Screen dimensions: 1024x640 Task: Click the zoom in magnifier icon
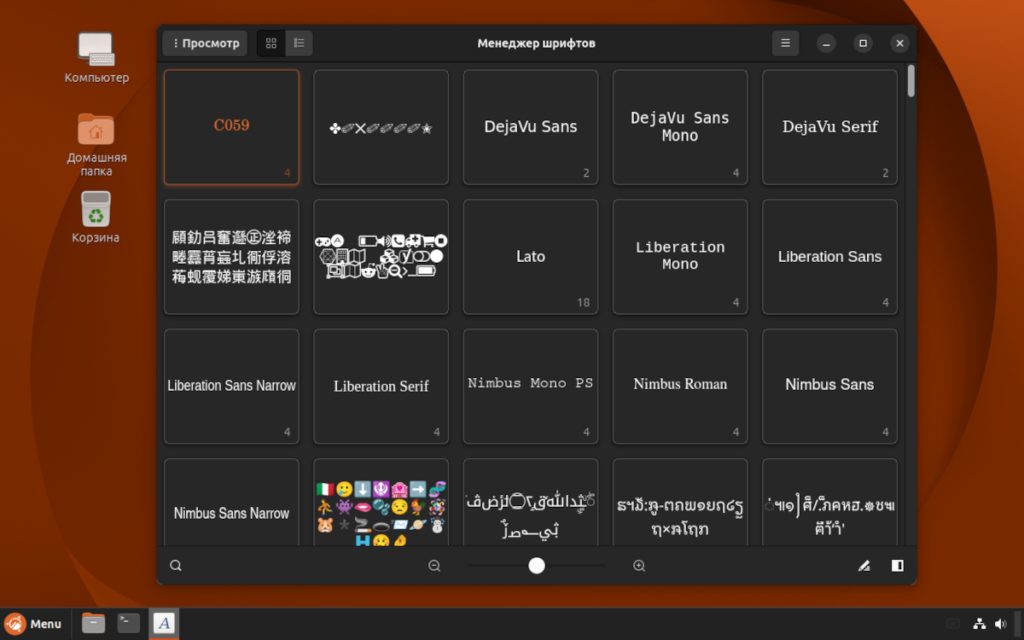pos(639,566)
